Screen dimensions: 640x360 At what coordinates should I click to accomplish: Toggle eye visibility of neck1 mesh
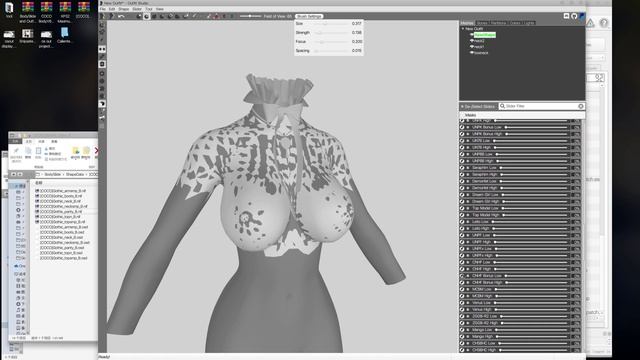[471, 47]
